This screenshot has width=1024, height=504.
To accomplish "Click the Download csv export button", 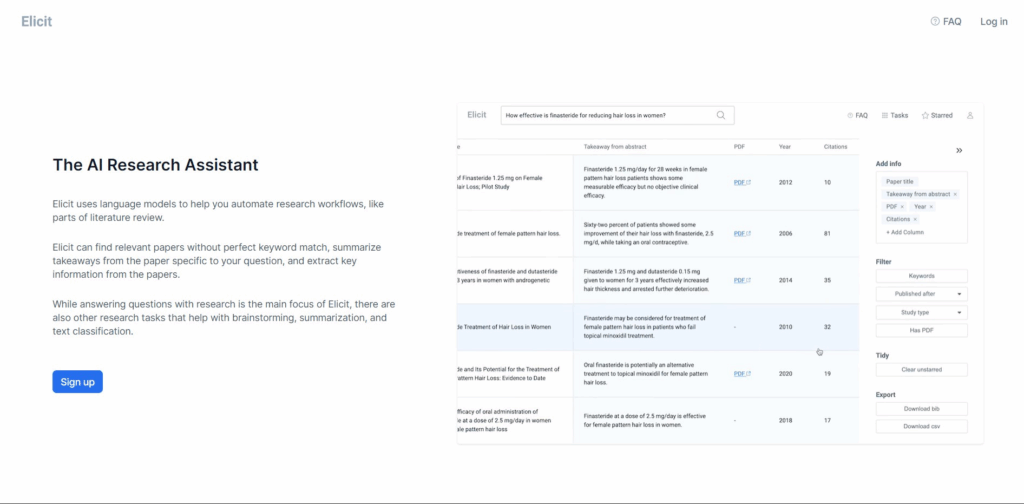I will point(921,426).
